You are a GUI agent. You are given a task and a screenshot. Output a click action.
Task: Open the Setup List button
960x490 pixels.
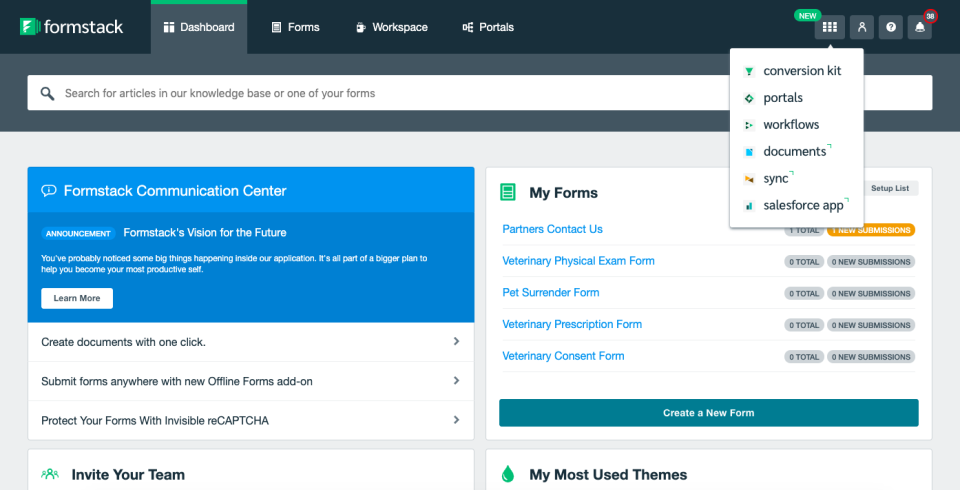tap(889, 188)
